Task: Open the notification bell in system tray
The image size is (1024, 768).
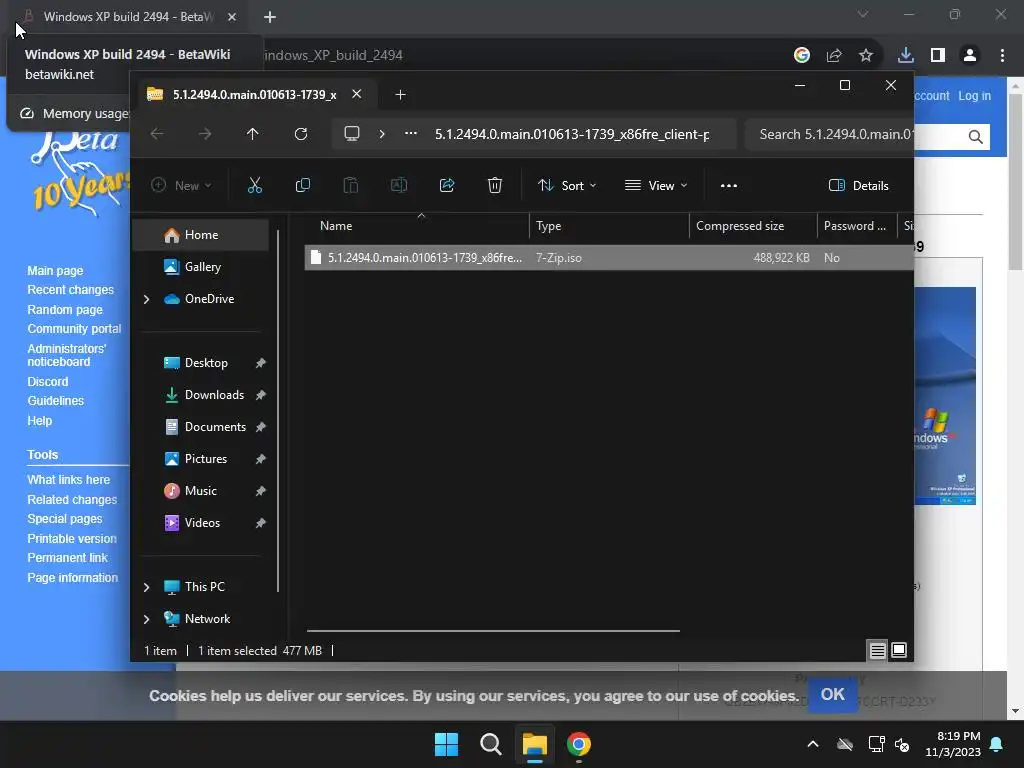Action: tap(997, 744)
